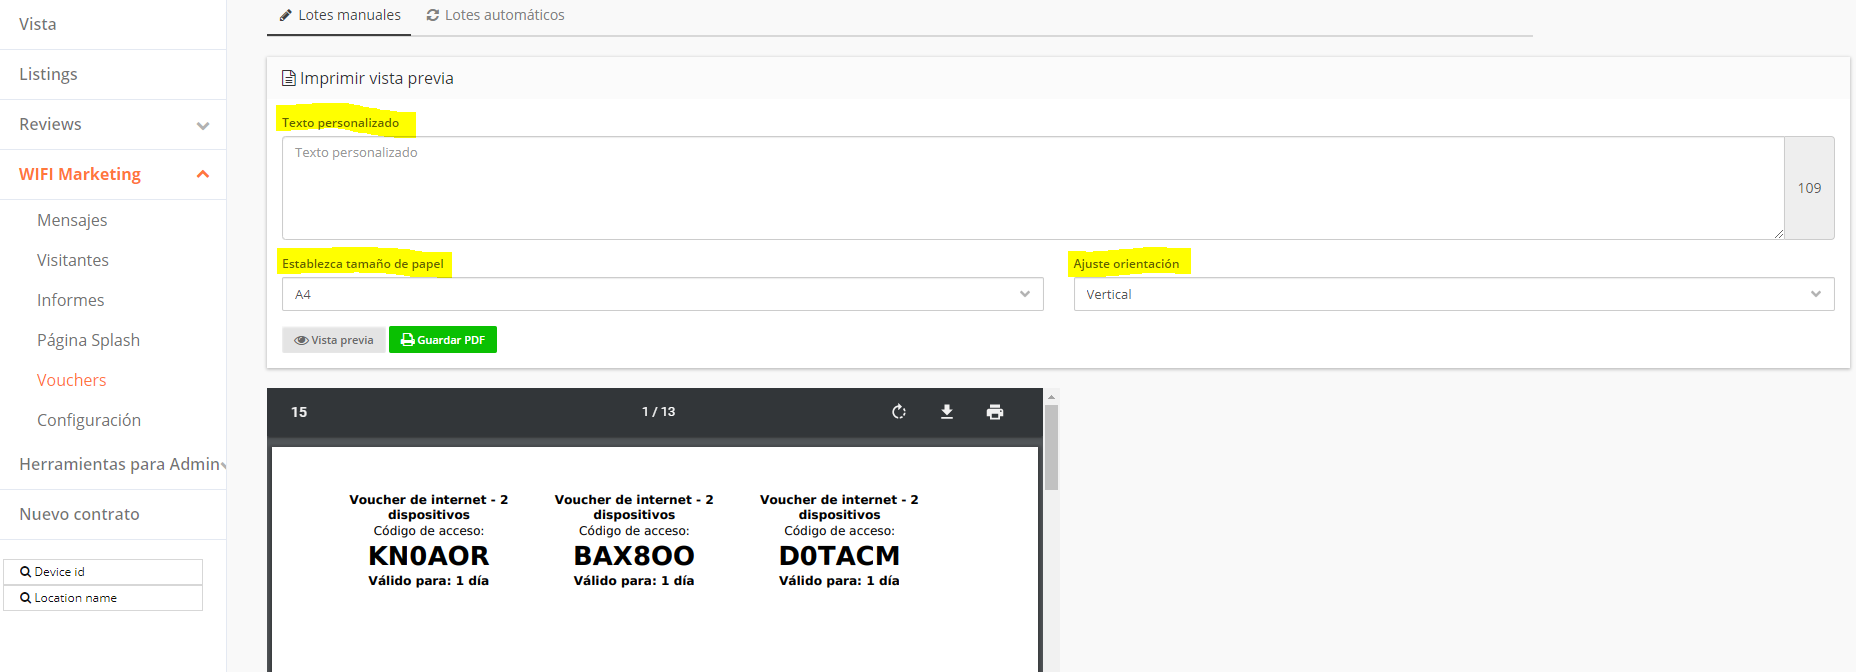Switch to Lotes automáticos tab

[x=495, y=16]
